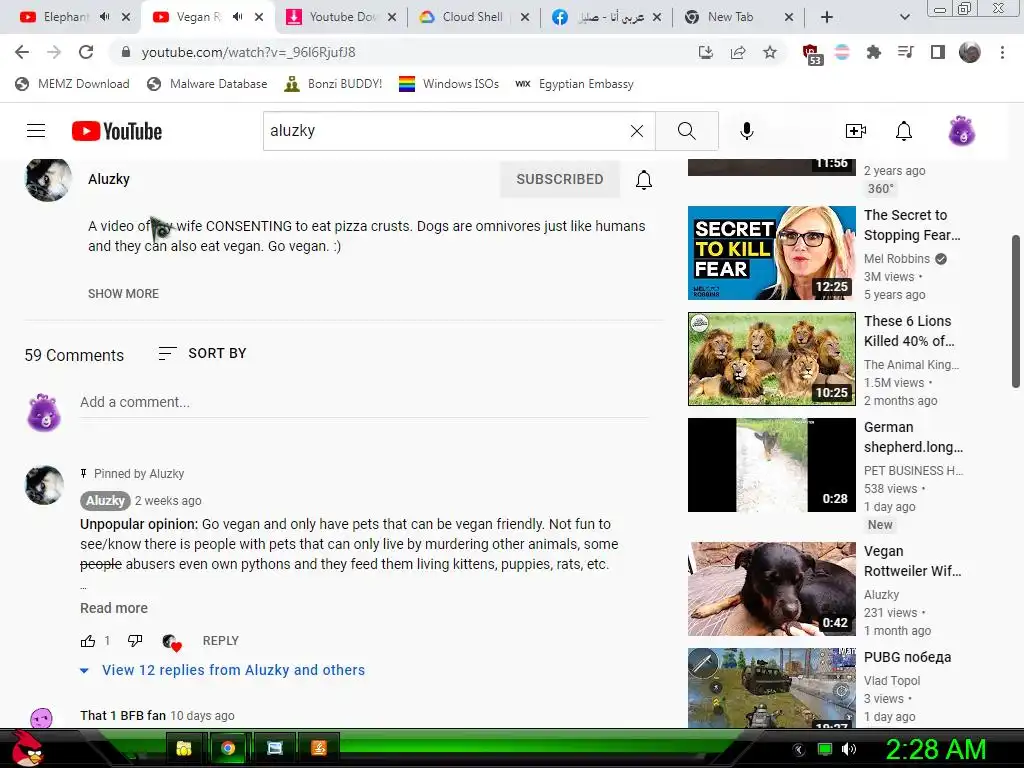Toggle the browser side panel
The width and height of the screenshot is (1024, 768).
point(938,52)
